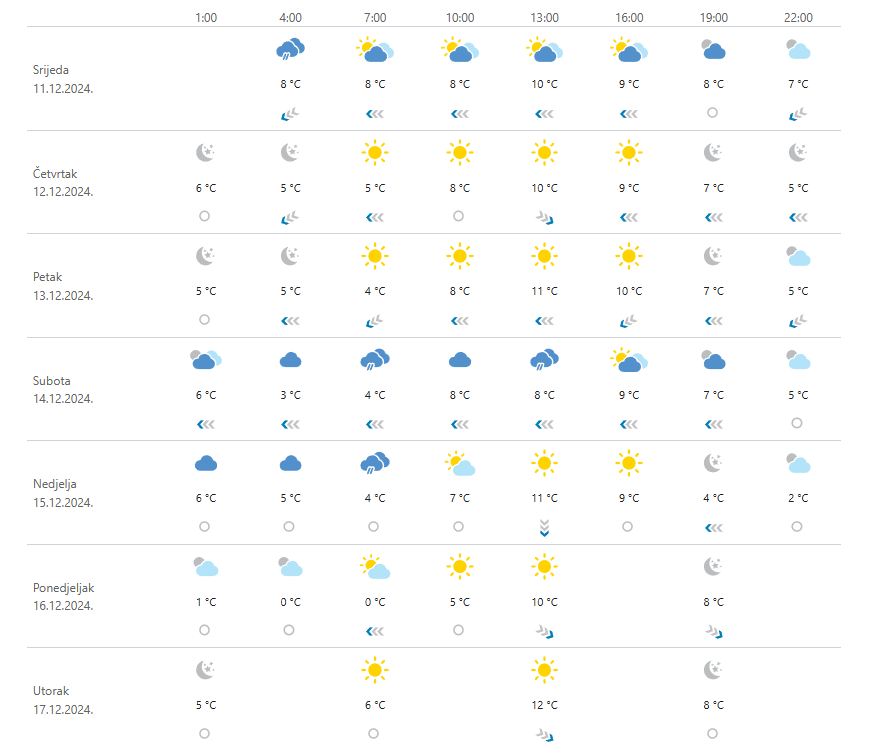This screenshot has width=877, height=747.
Task: Select the 22:00 column header
Action: click(798, 18)
